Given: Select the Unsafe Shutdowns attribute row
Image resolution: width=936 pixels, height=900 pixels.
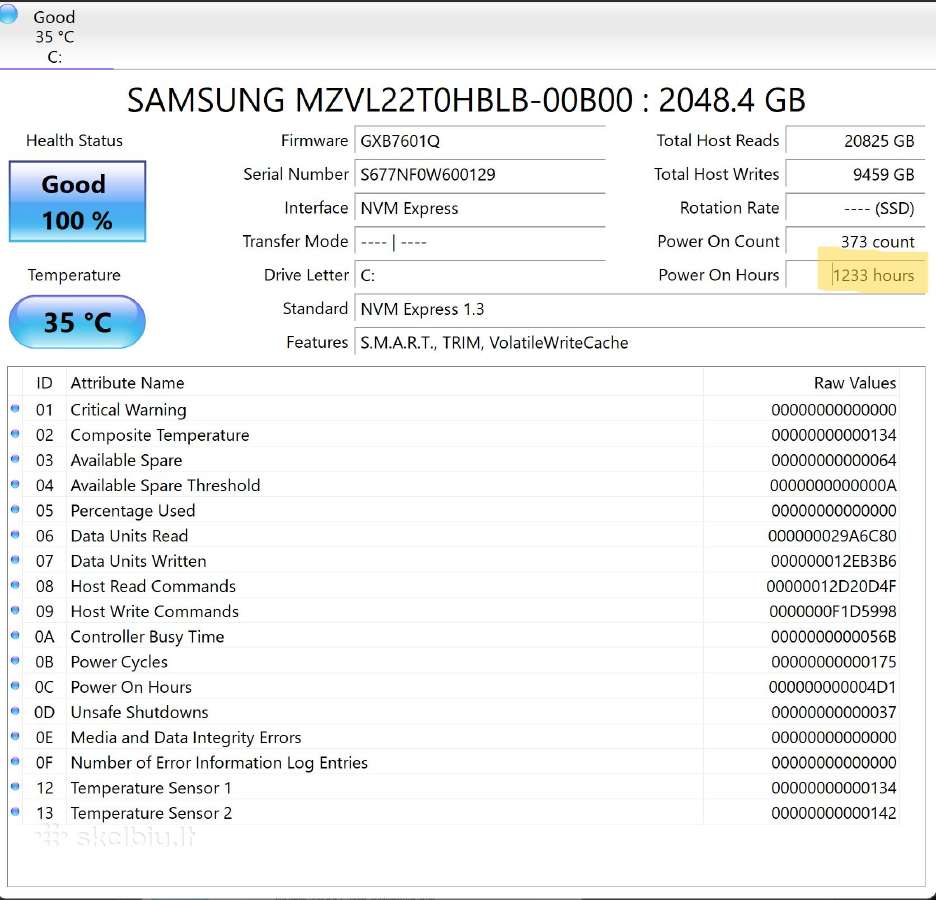Looking at the screenshot, I should pyautogui.click(x=454, y=712).
